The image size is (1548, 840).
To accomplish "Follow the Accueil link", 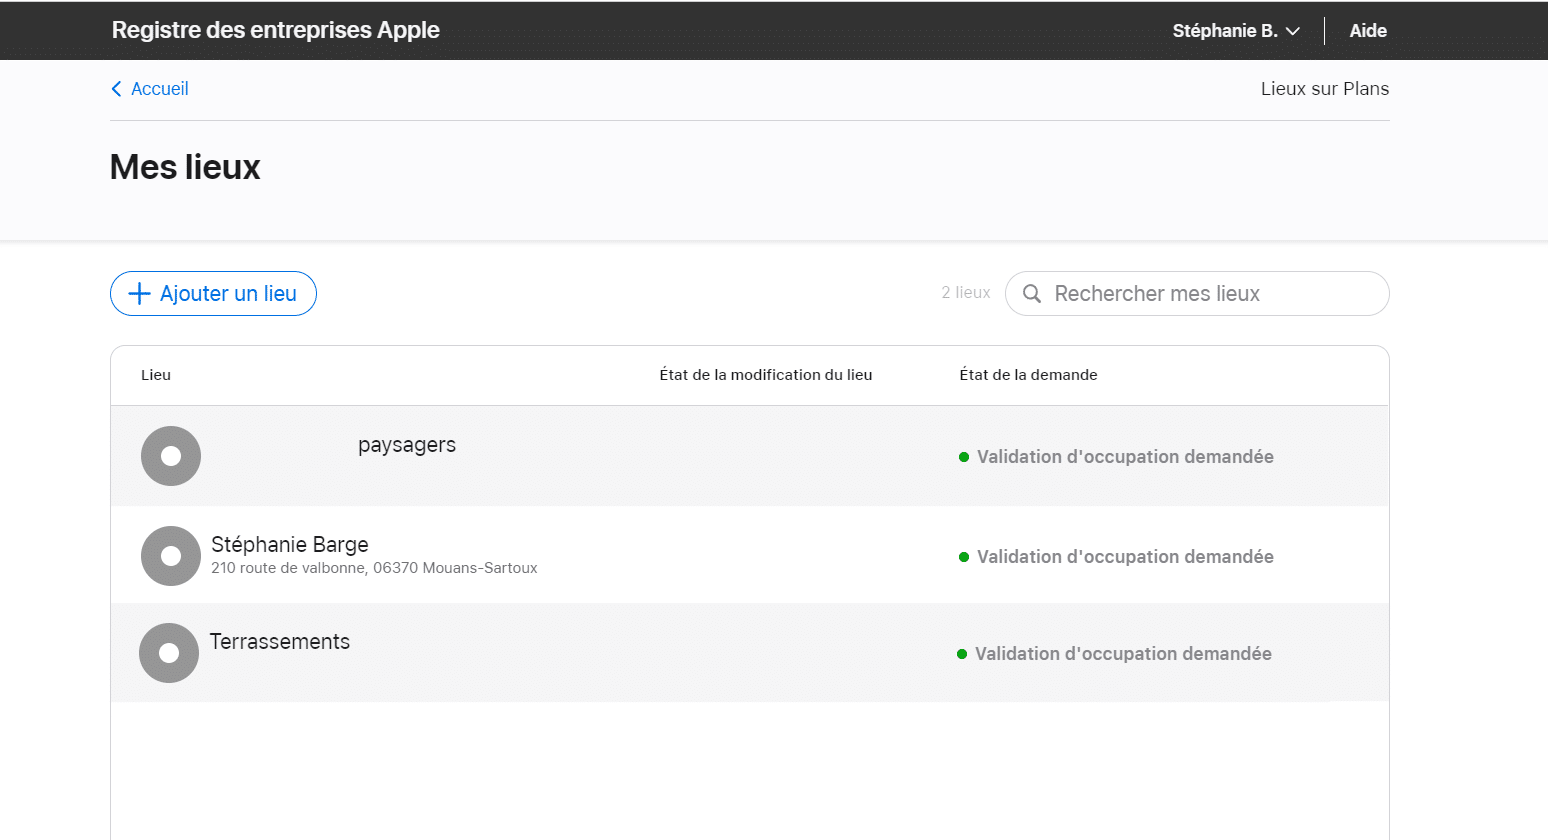I will pos(158,88).
